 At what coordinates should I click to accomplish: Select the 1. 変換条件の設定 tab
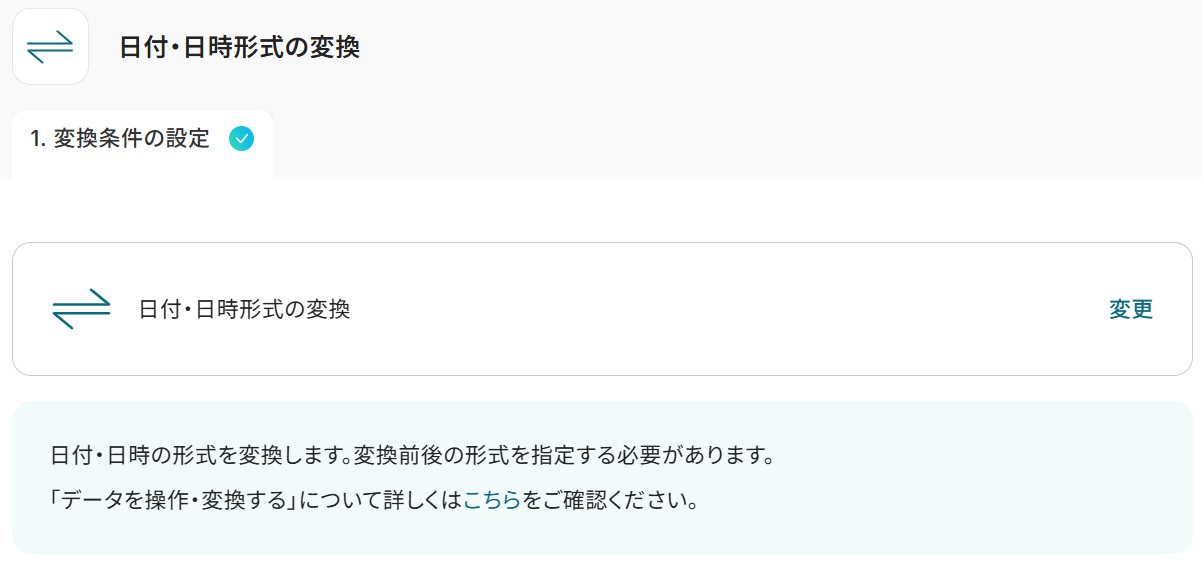[x=120, y=139]
